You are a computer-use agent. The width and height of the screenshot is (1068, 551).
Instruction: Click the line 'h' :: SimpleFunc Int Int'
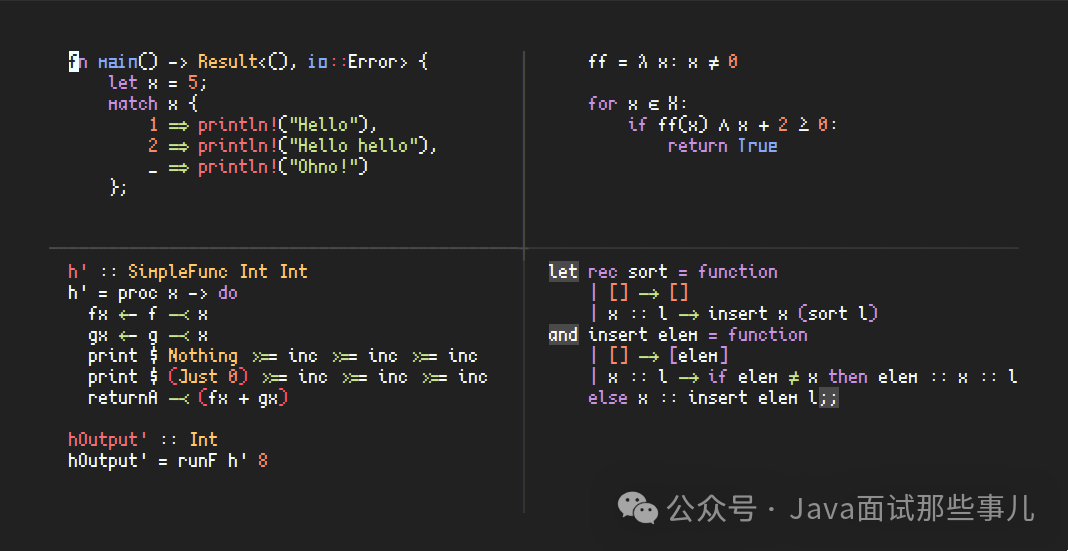[188, 272]
